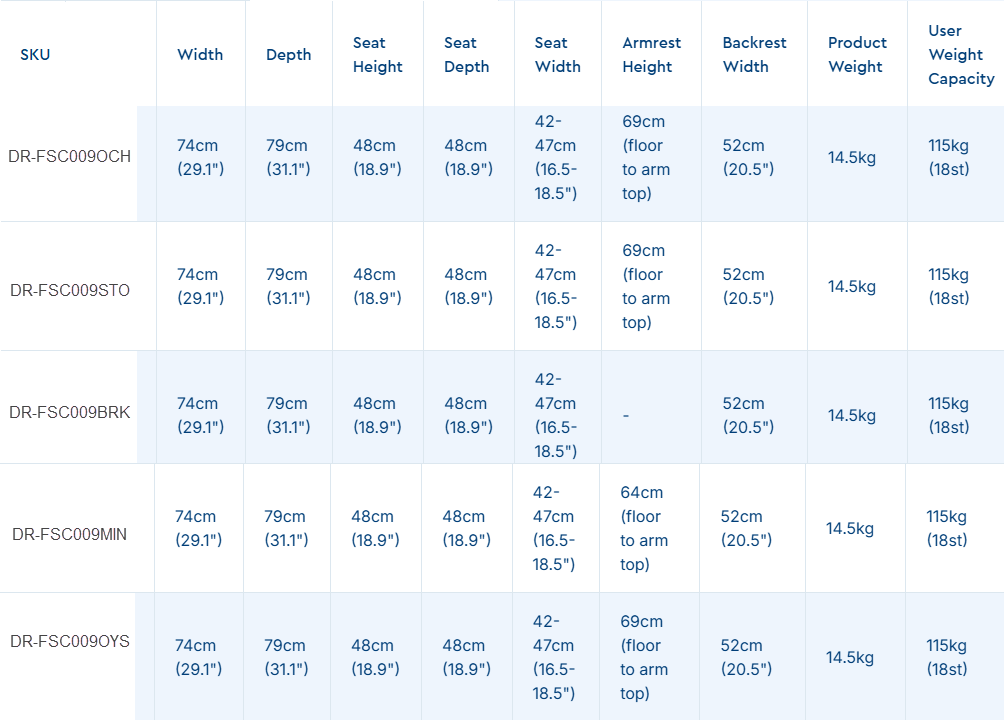Screen dimensions: 1004x720
Task: Click the Seat Depth column header
Action: pyautogui.click(x=467, y=54)
